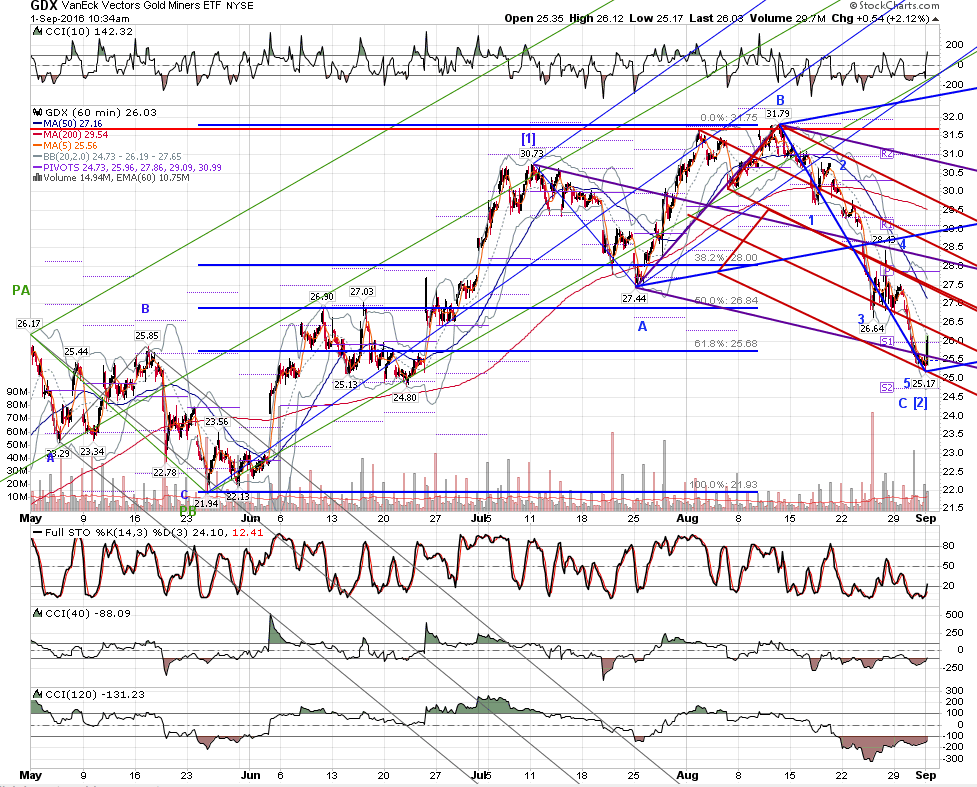The height and width of the screenshot is (787, 977).
Task: Click the blue "[1]" wave label
Action: (x=528, y=139)
